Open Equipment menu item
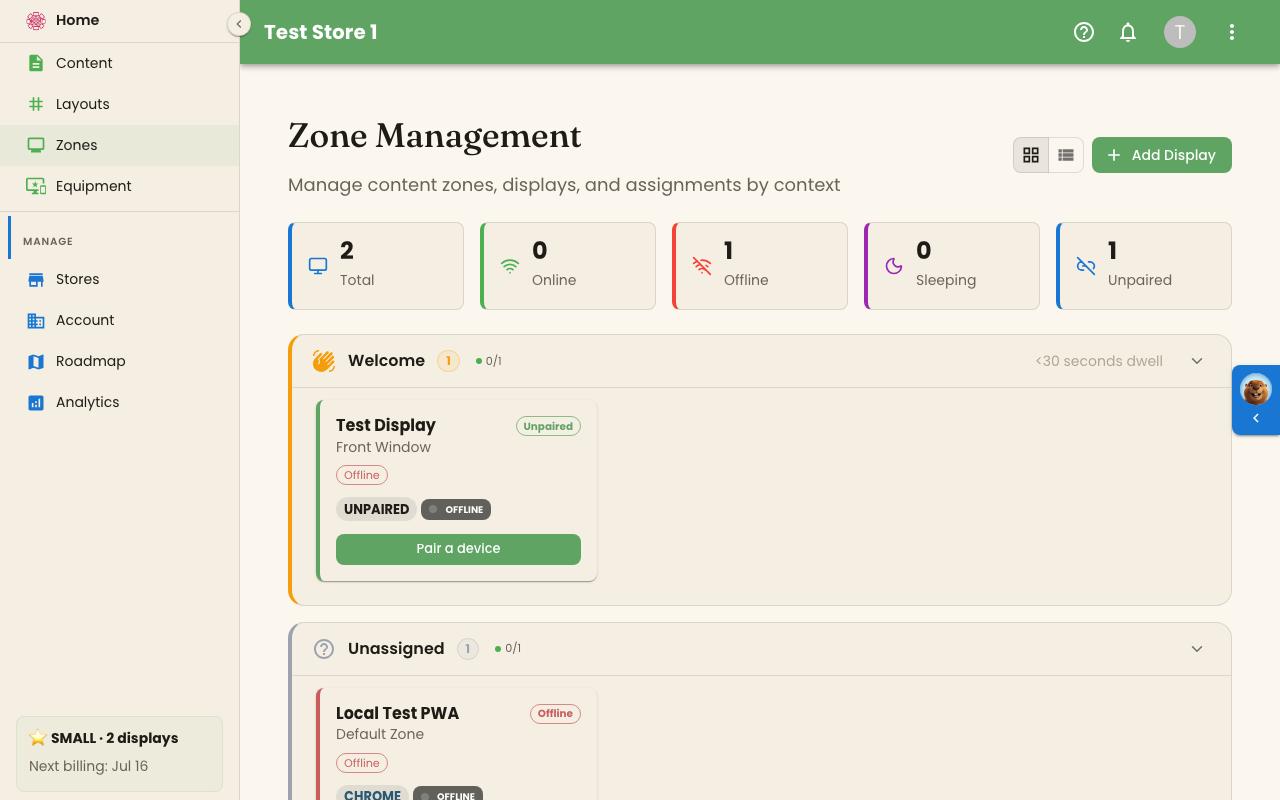The height and width of the screenshot is (800, 1280). tap(120, 186)
